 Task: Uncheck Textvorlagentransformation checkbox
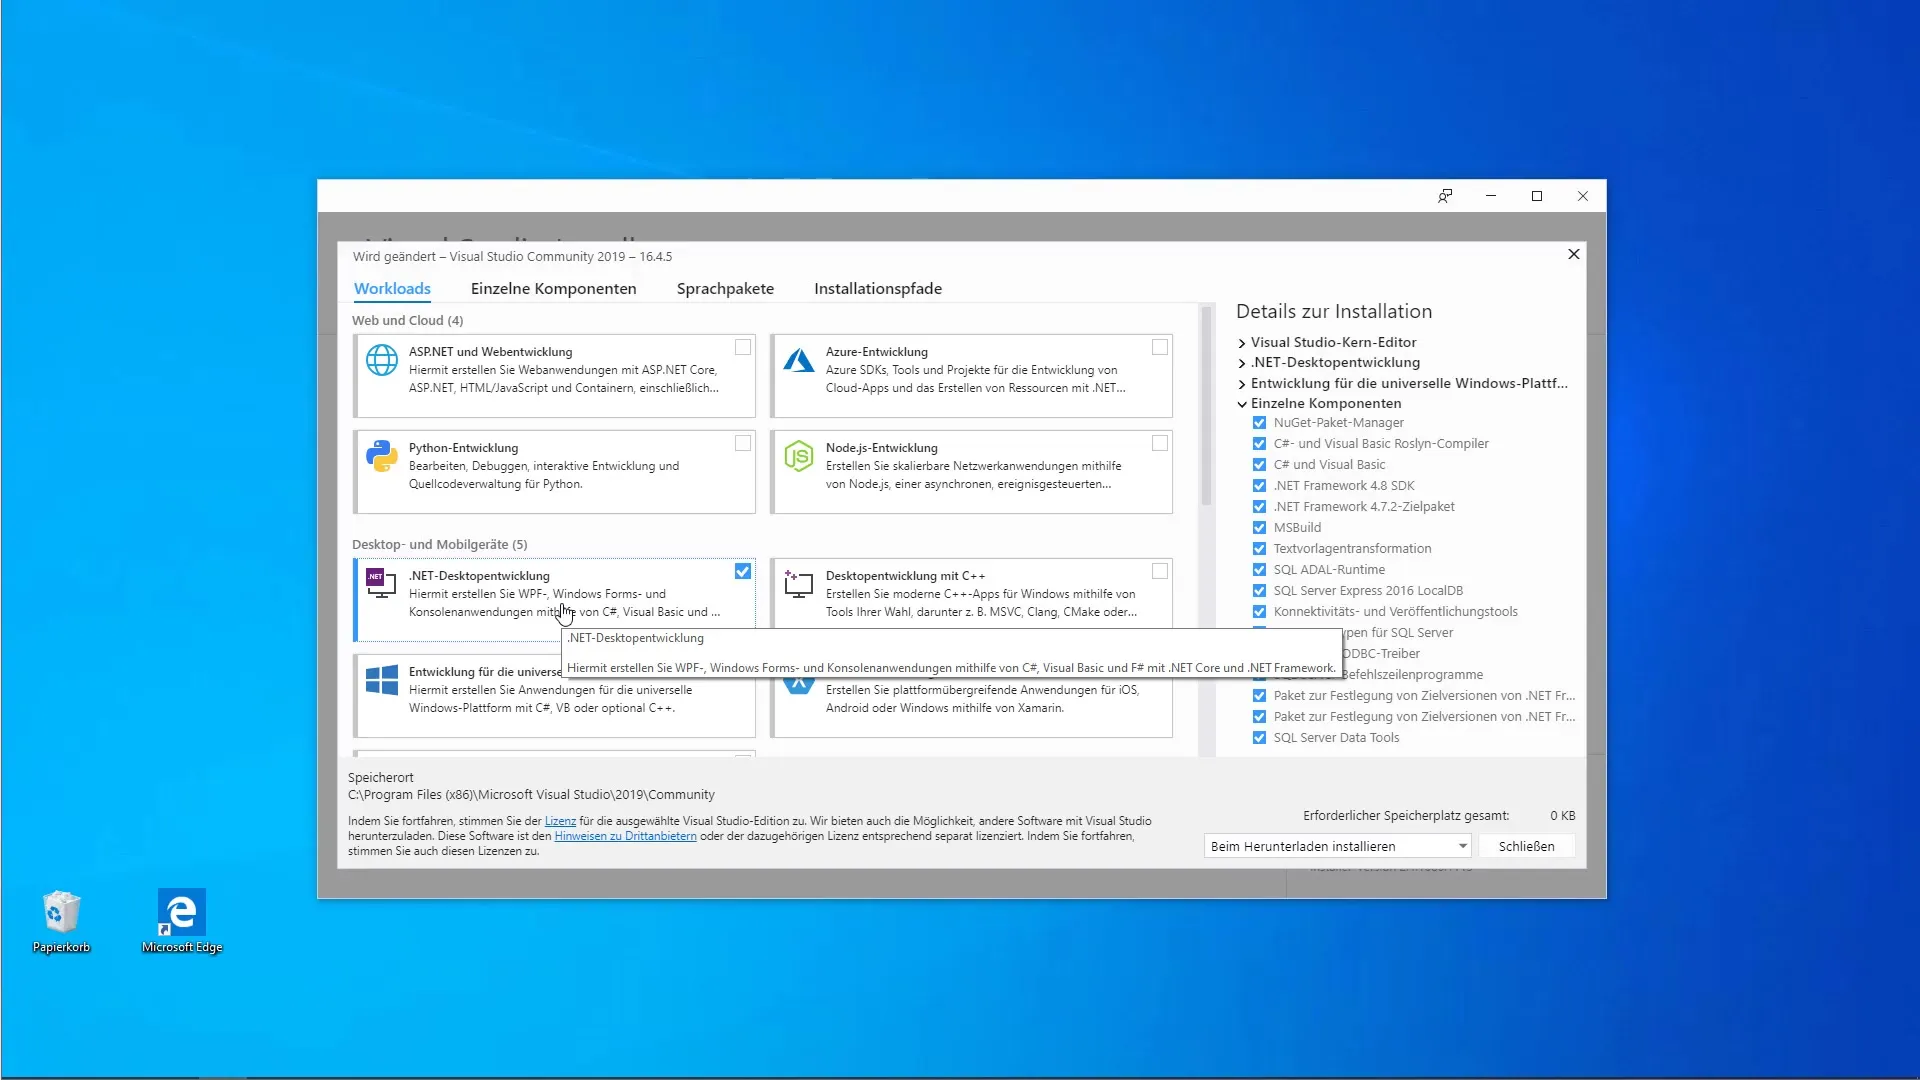[1259, 549]
